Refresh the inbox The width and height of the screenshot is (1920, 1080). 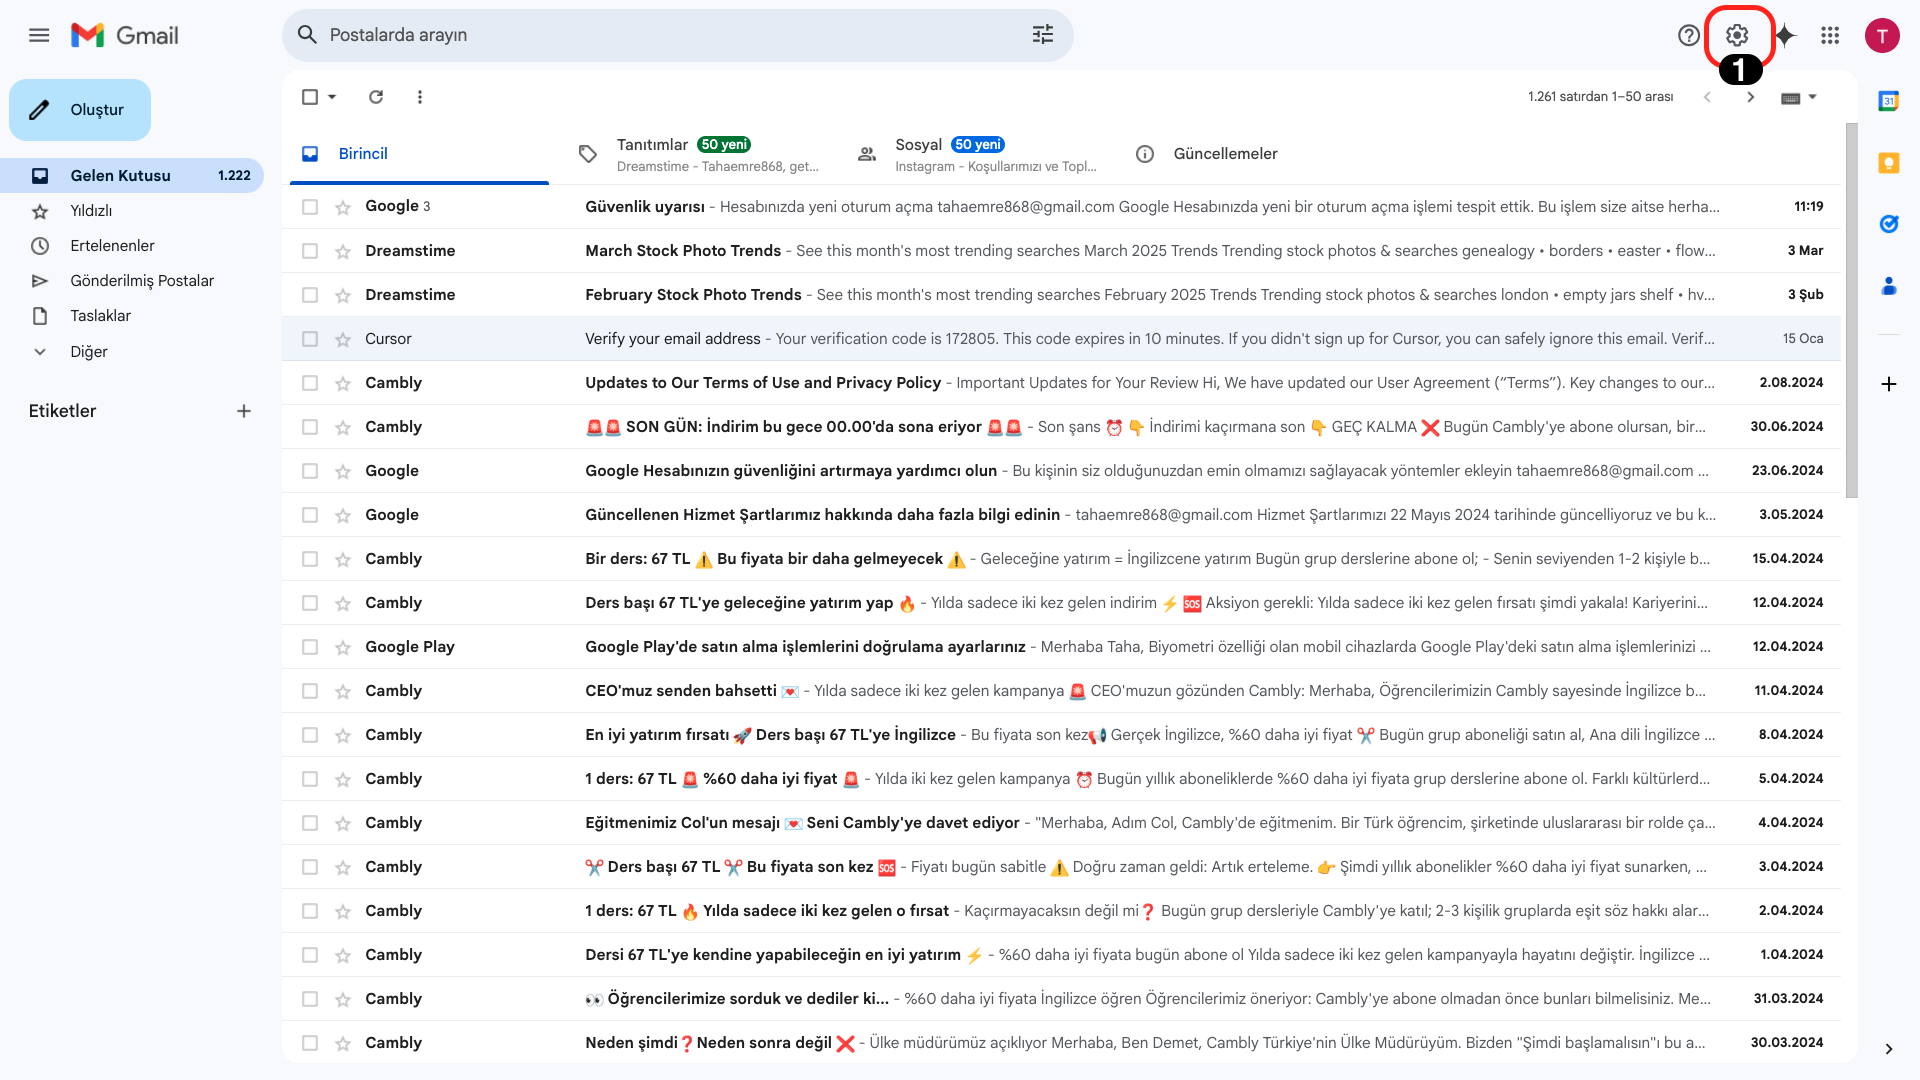coord(376,97)
